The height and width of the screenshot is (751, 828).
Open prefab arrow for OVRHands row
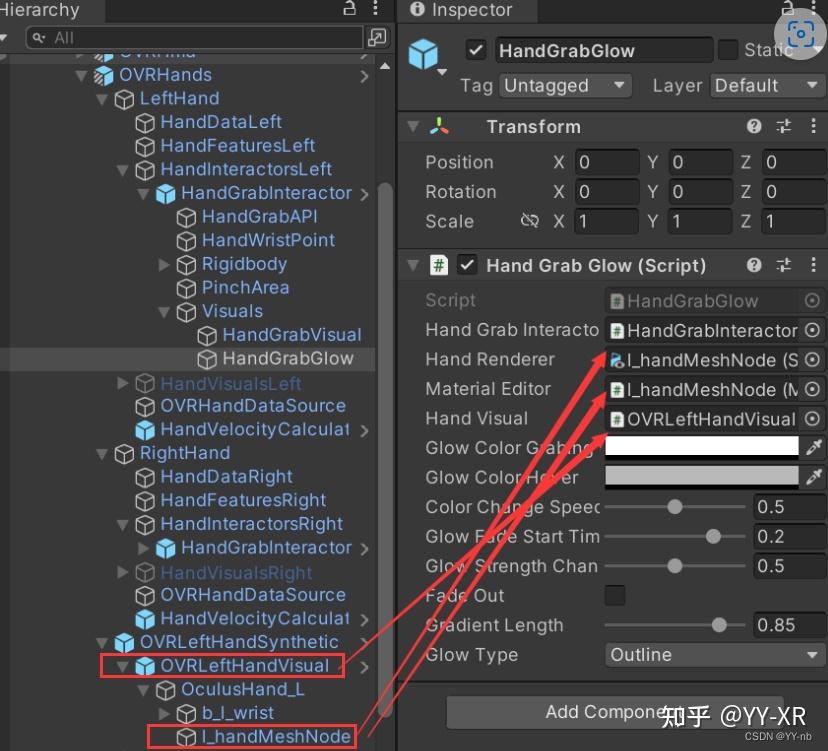point(364,77)
